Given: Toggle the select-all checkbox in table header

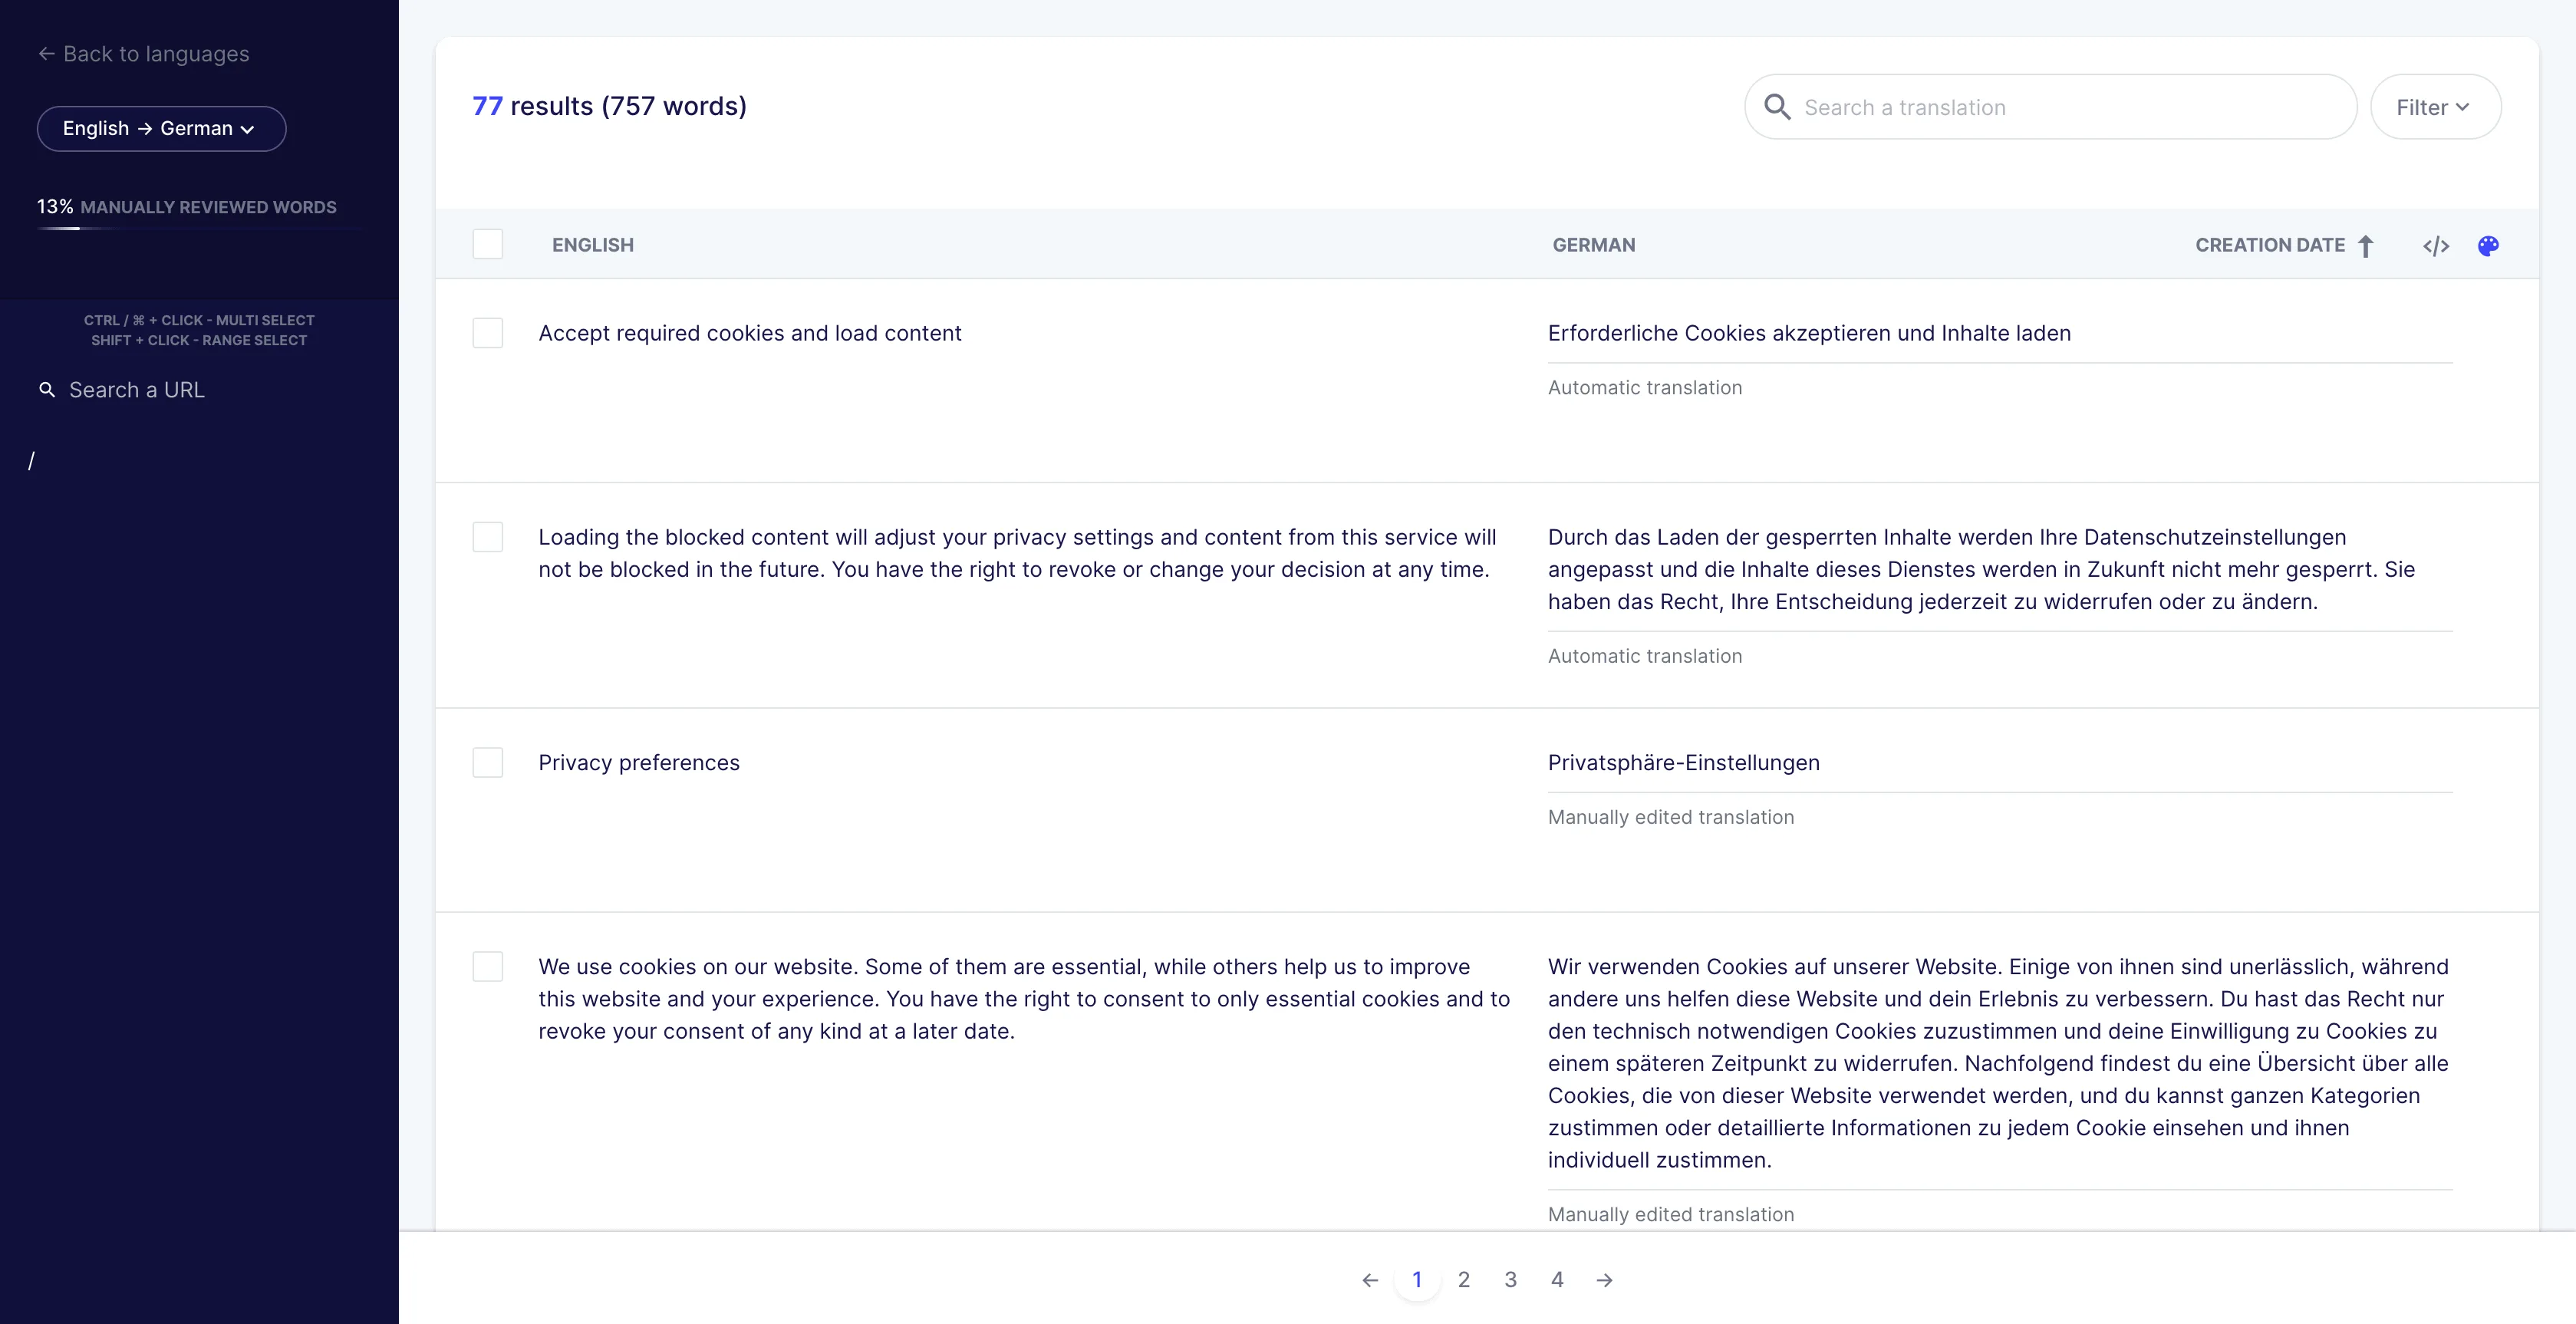Looking at the screenshot, I should click(x=488, y=245).
